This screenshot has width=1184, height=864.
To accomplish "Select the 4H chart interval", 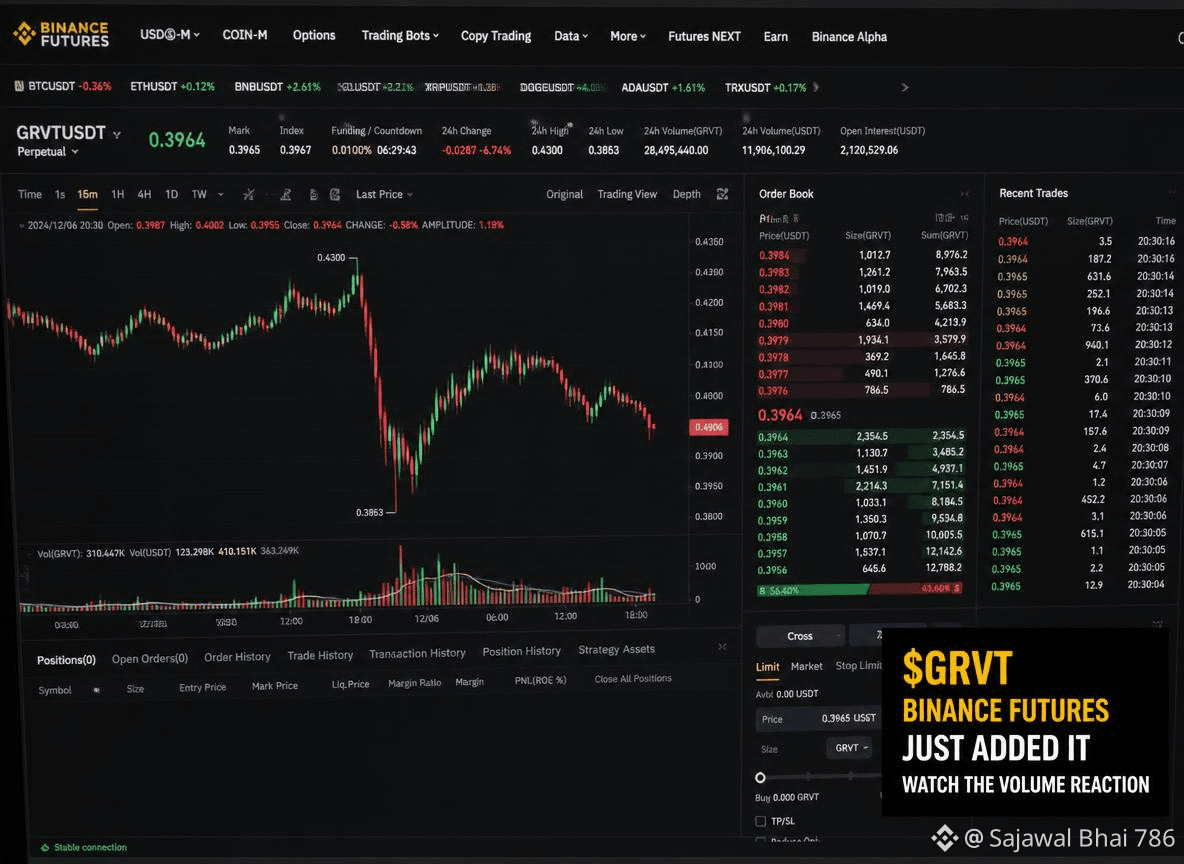I will pos(144,195).
